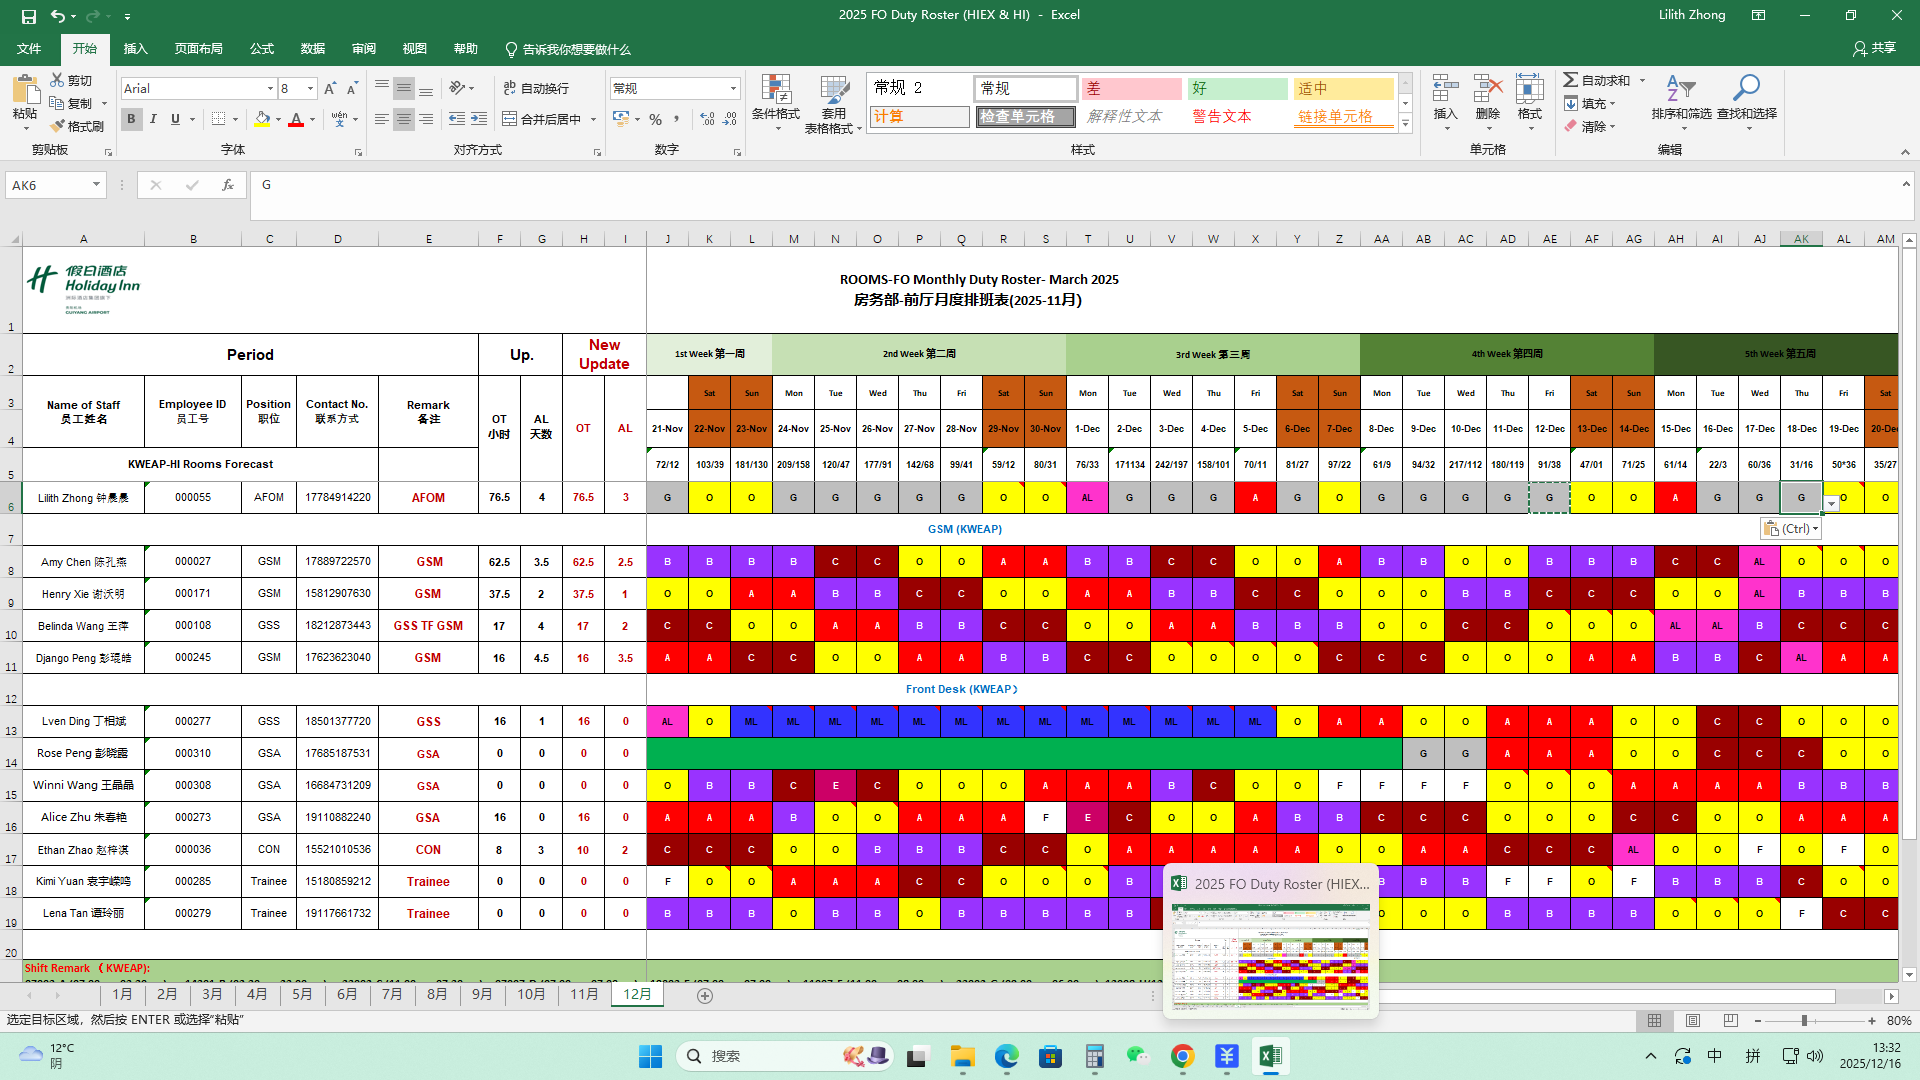Open the font name Arial dropdown
The height and width of the screenshot is (1080, 1920).
coord(270,89)
